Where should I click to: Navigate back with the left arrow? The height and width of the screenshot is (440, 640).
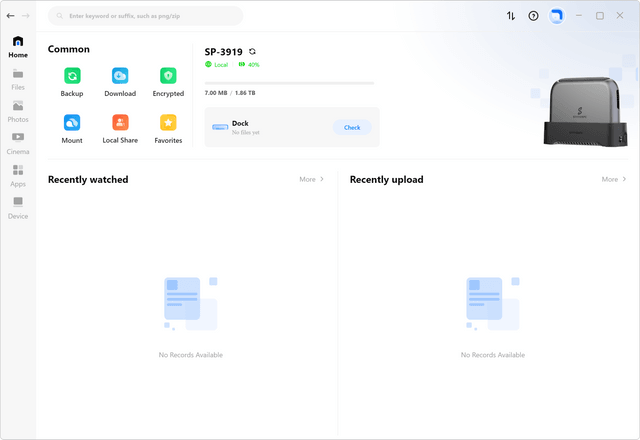pyautogui.click(x=11, y=16)
